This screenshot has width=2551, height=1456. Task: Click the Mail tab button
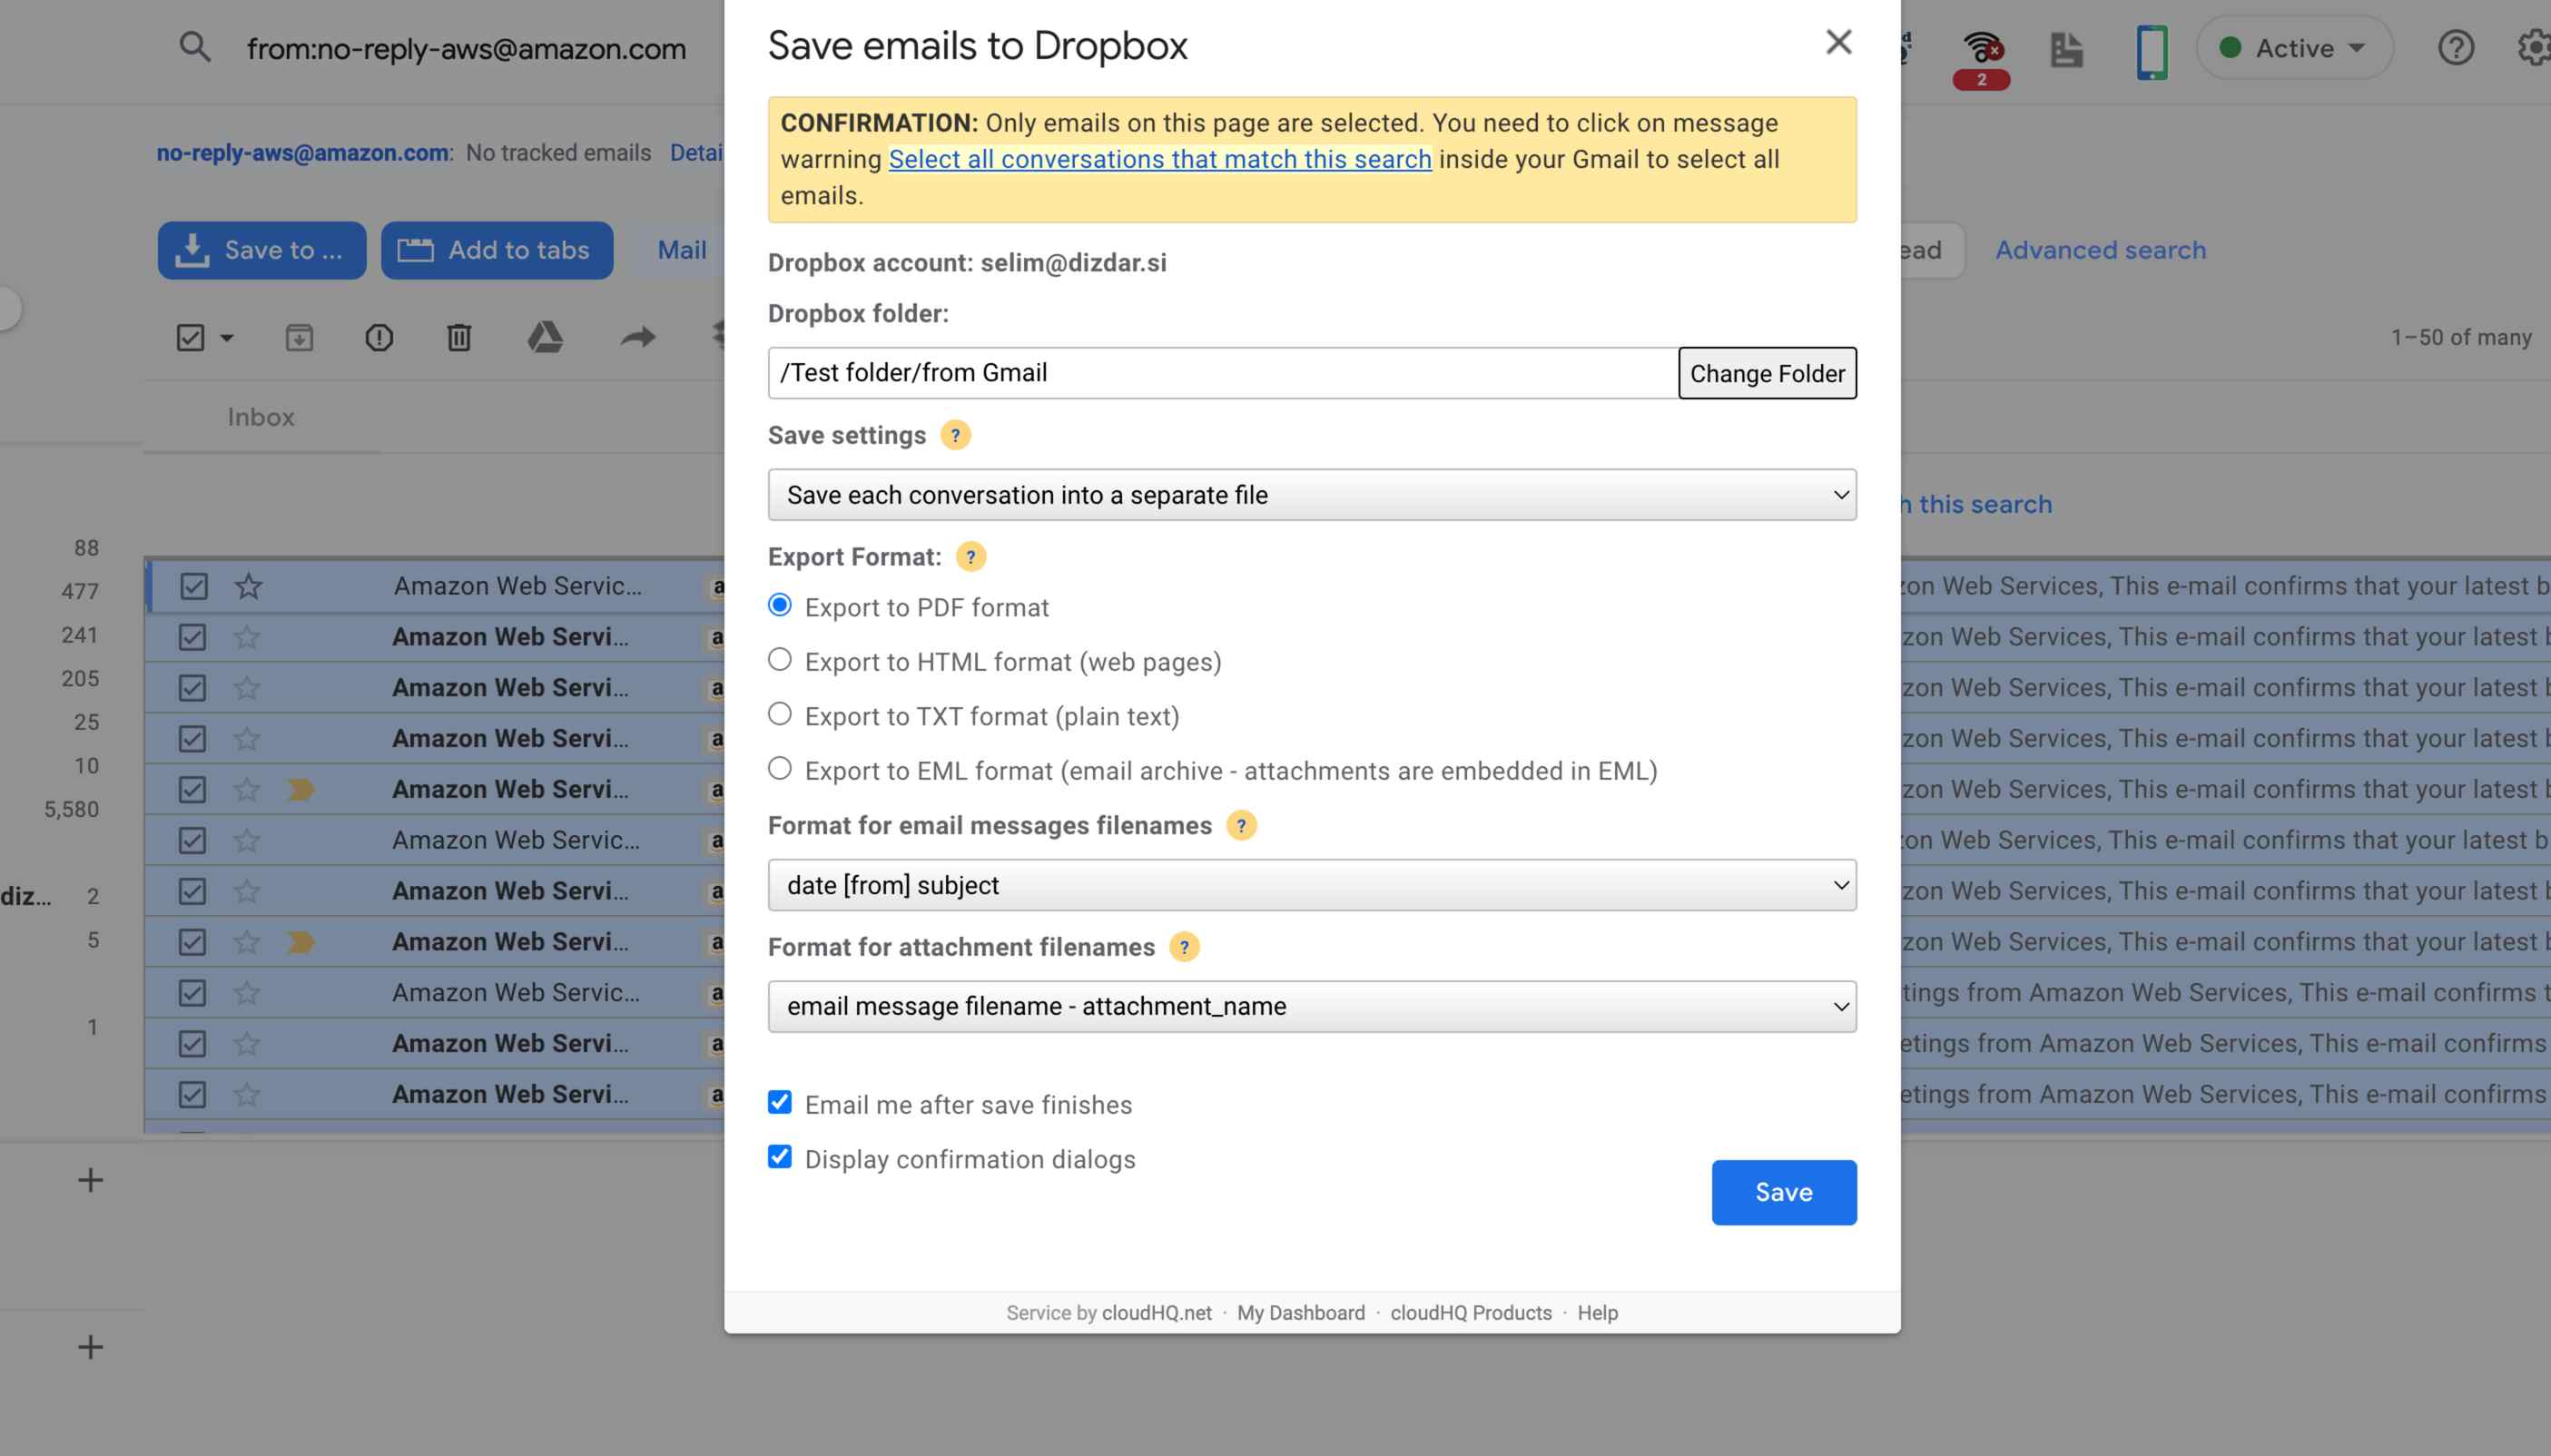pos(681,250)
